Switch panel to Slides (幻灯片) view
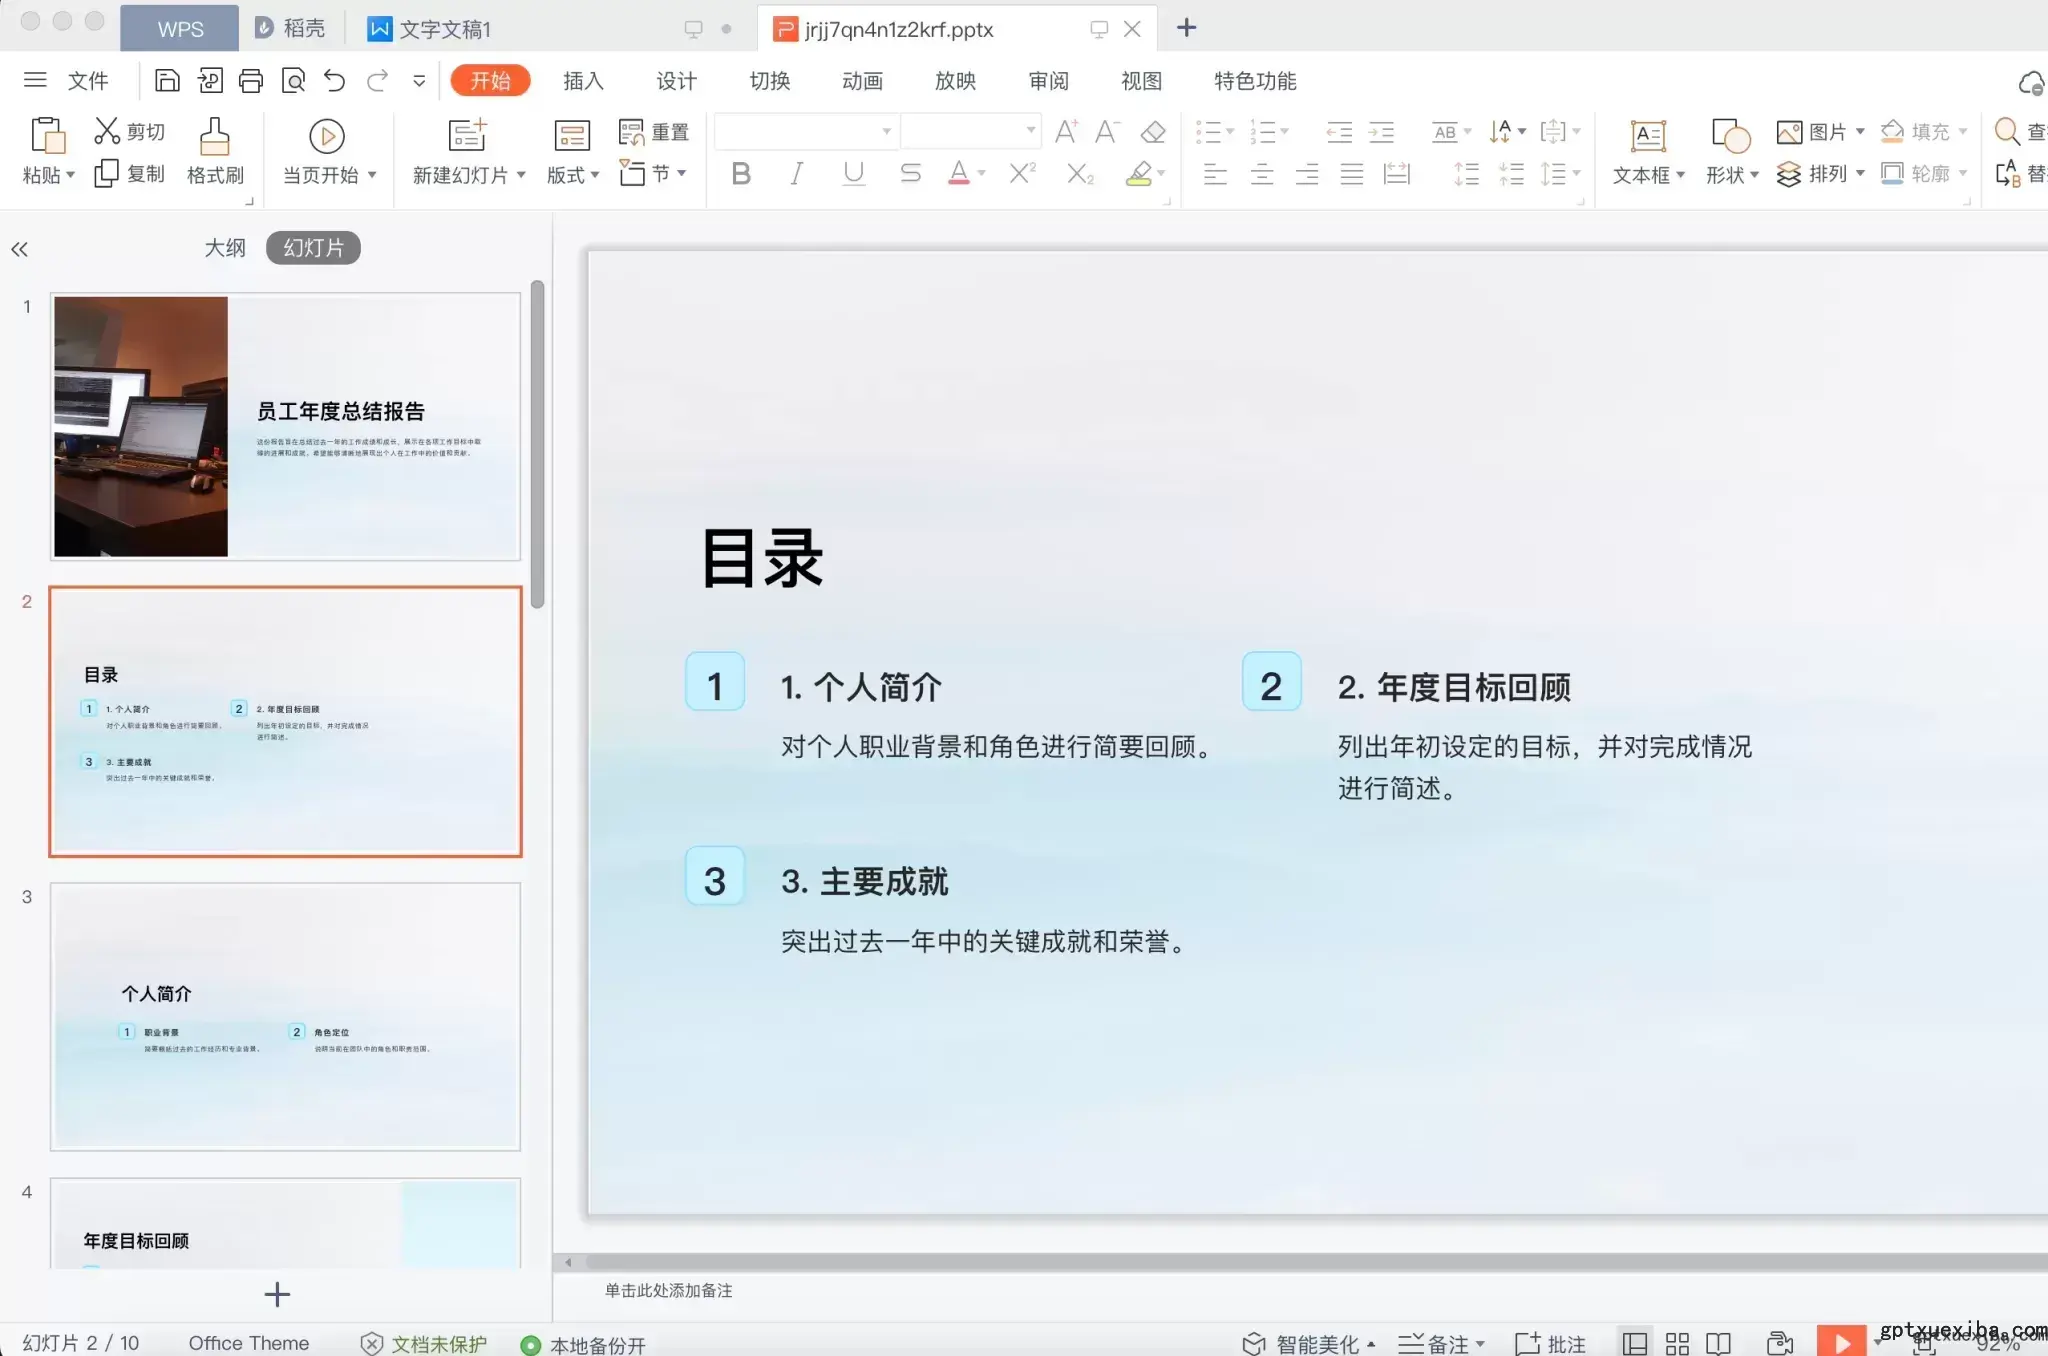 [313, 248]
